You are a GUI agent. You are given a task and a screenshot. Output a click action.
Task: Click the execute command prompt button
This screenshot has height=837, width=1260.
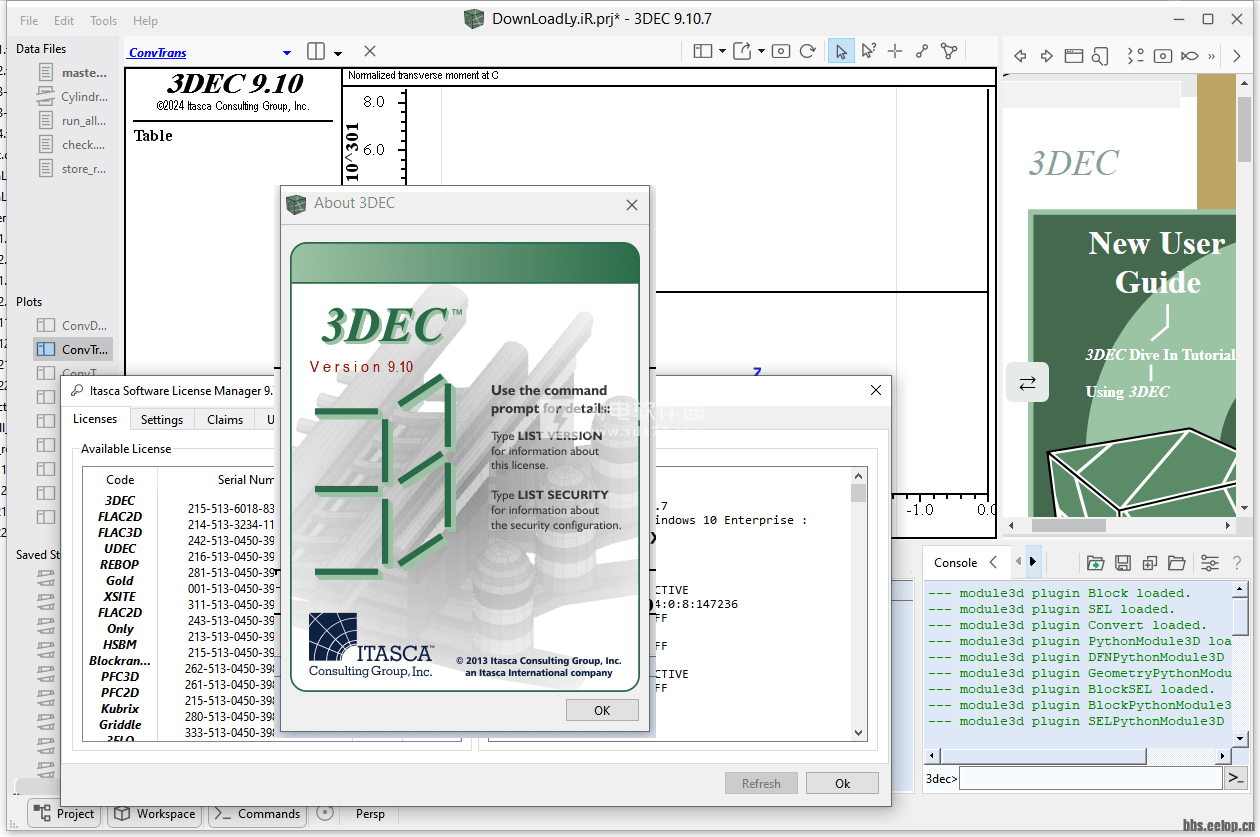1237,778
